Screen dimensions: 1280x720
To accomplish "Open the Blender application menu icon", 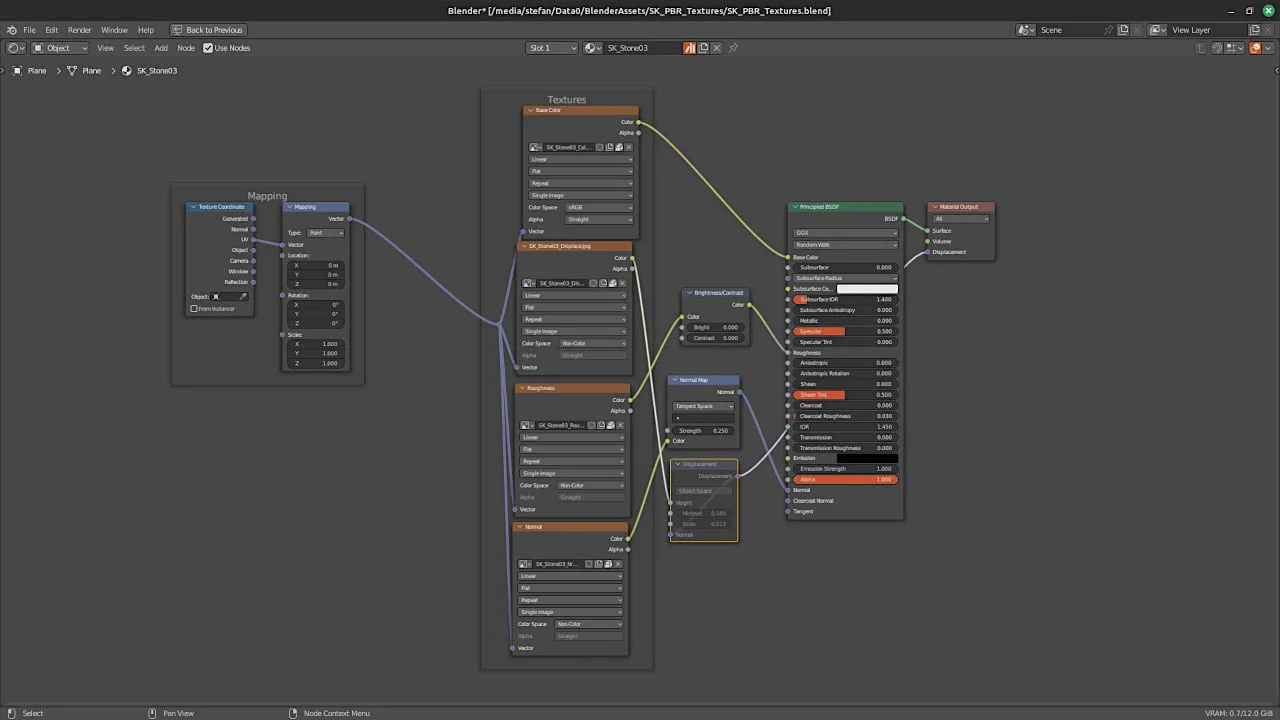I will (12, 29).
